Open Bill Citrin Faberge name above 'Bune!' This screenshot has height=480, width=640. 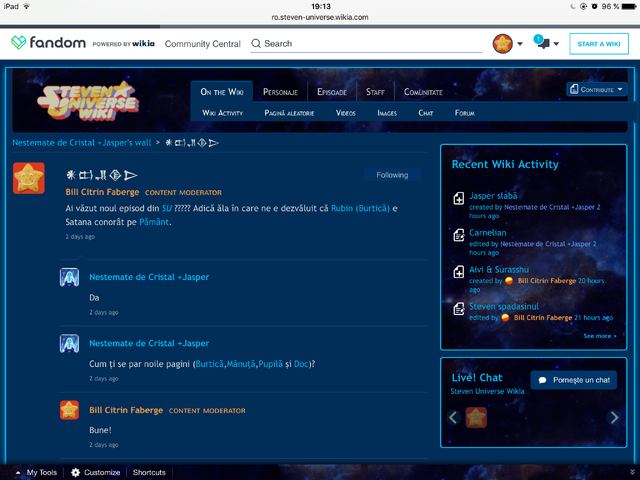[126, 410]
